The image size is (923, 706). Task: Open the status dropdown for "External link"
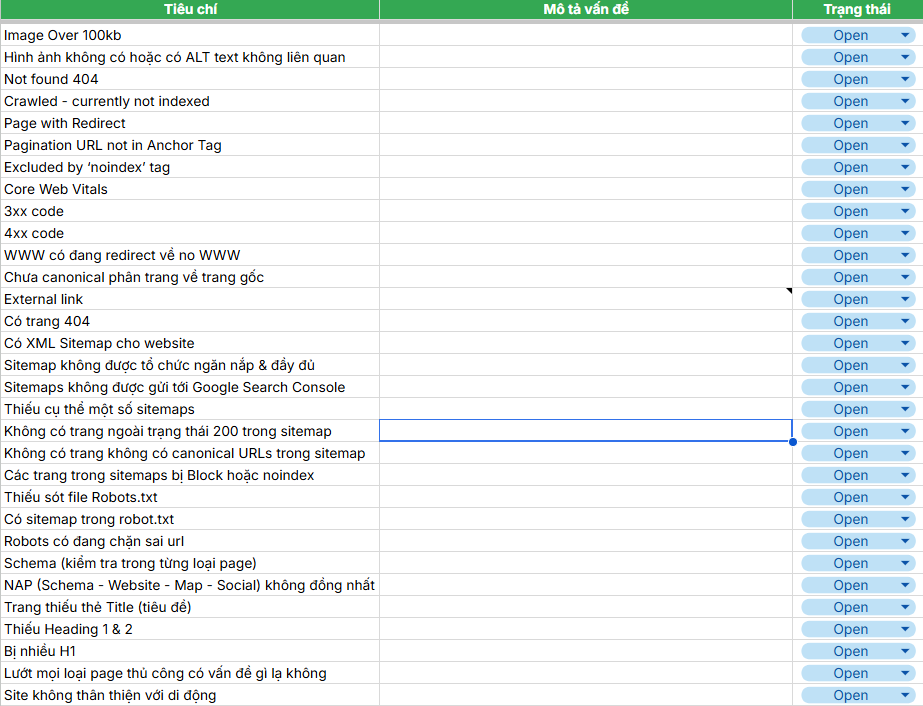tap(905, 299)
